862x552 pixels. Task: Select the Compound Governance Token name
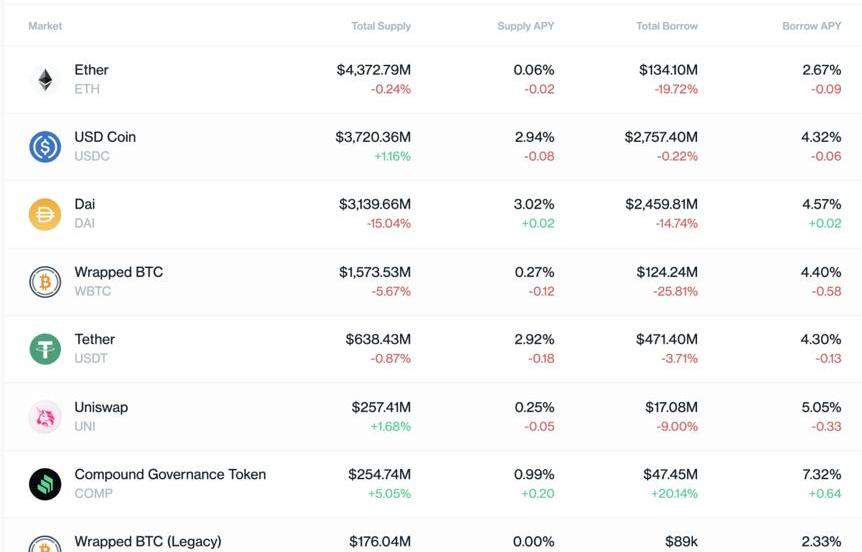coord(170,474)
